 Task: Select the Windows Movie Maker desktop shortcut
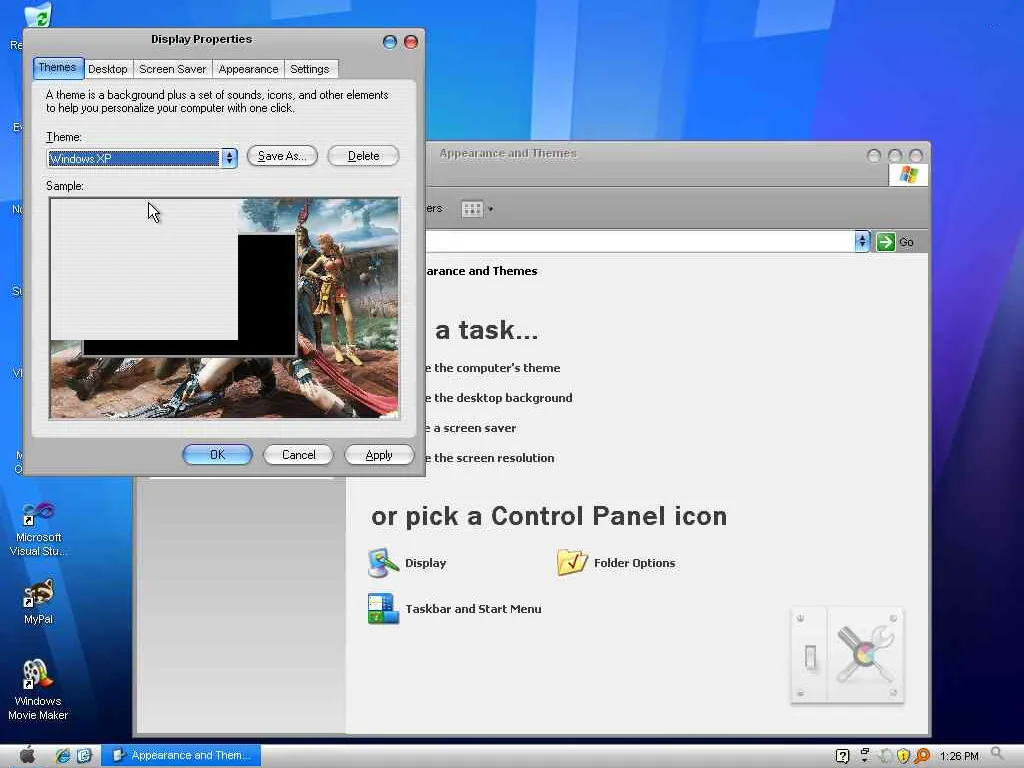click(x=38, y=690)
